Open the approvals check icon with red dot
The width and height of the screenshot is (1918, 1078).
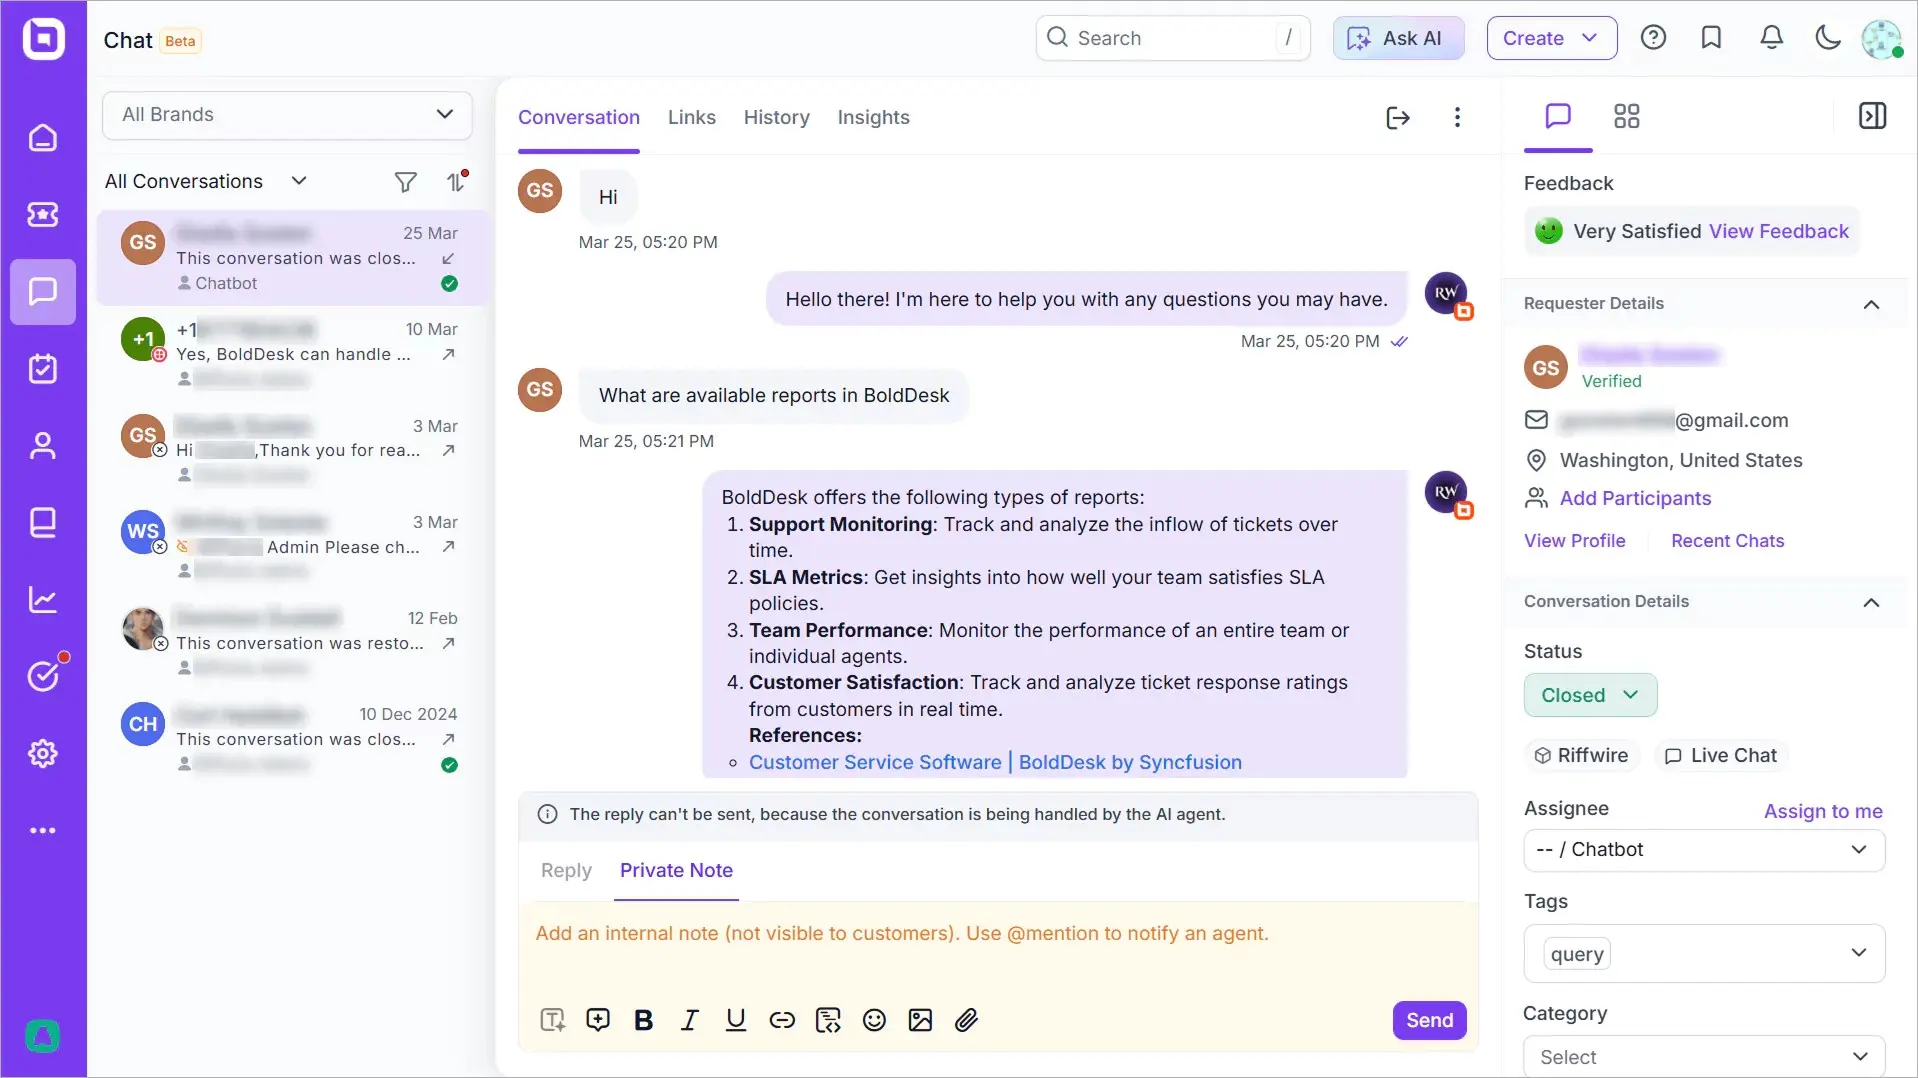(43, 676)
